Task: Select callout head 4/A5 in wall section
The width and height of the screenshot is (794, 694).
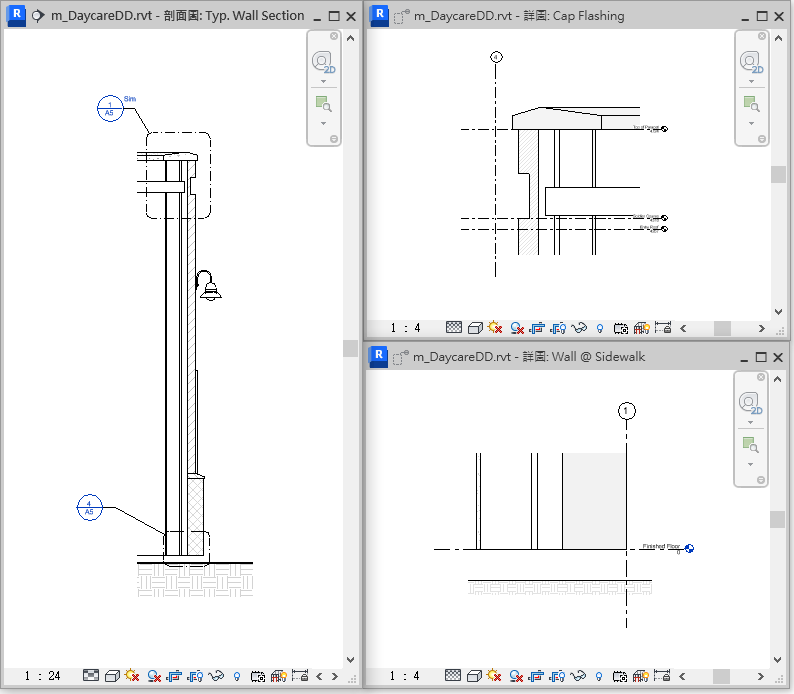Action: tap(89, 507)
